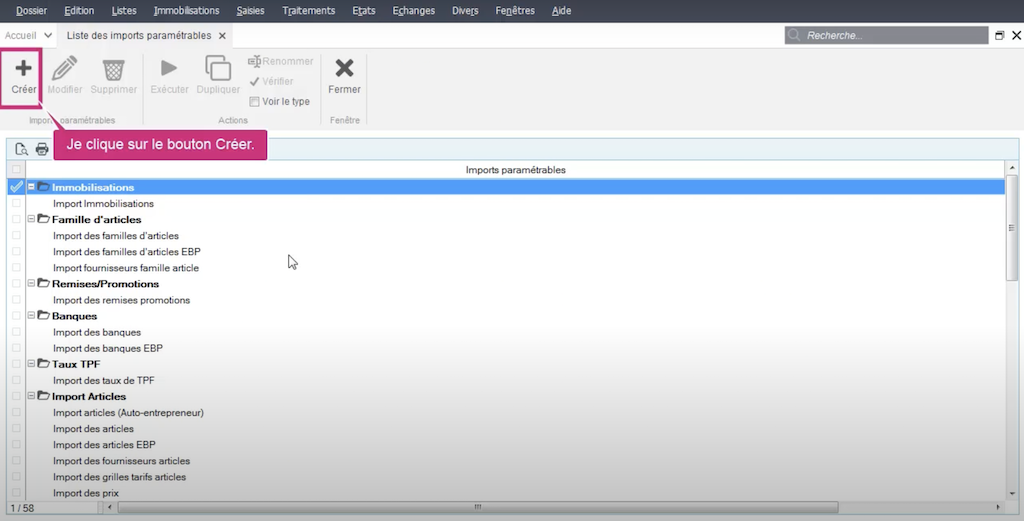
Task: Click the Vérifier checkmark action
Action: pyautogui.click(x=271, y=82)
